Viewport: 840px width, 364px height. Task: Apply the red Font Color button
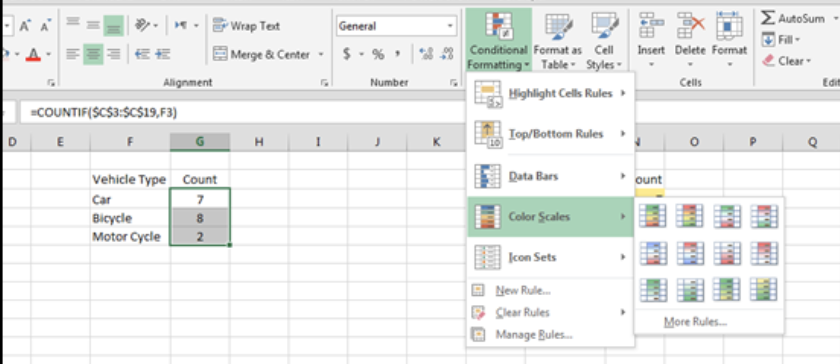tap(33, 54)
